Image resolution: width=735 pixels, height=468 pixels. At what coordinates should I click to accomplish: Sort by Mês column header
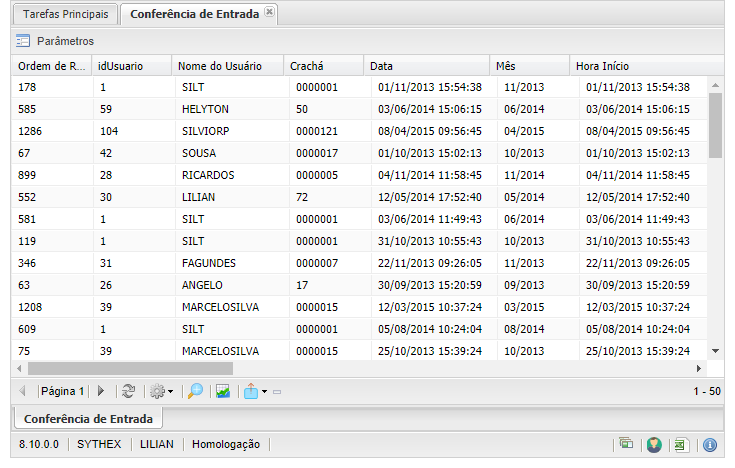(x=530, y=66)
